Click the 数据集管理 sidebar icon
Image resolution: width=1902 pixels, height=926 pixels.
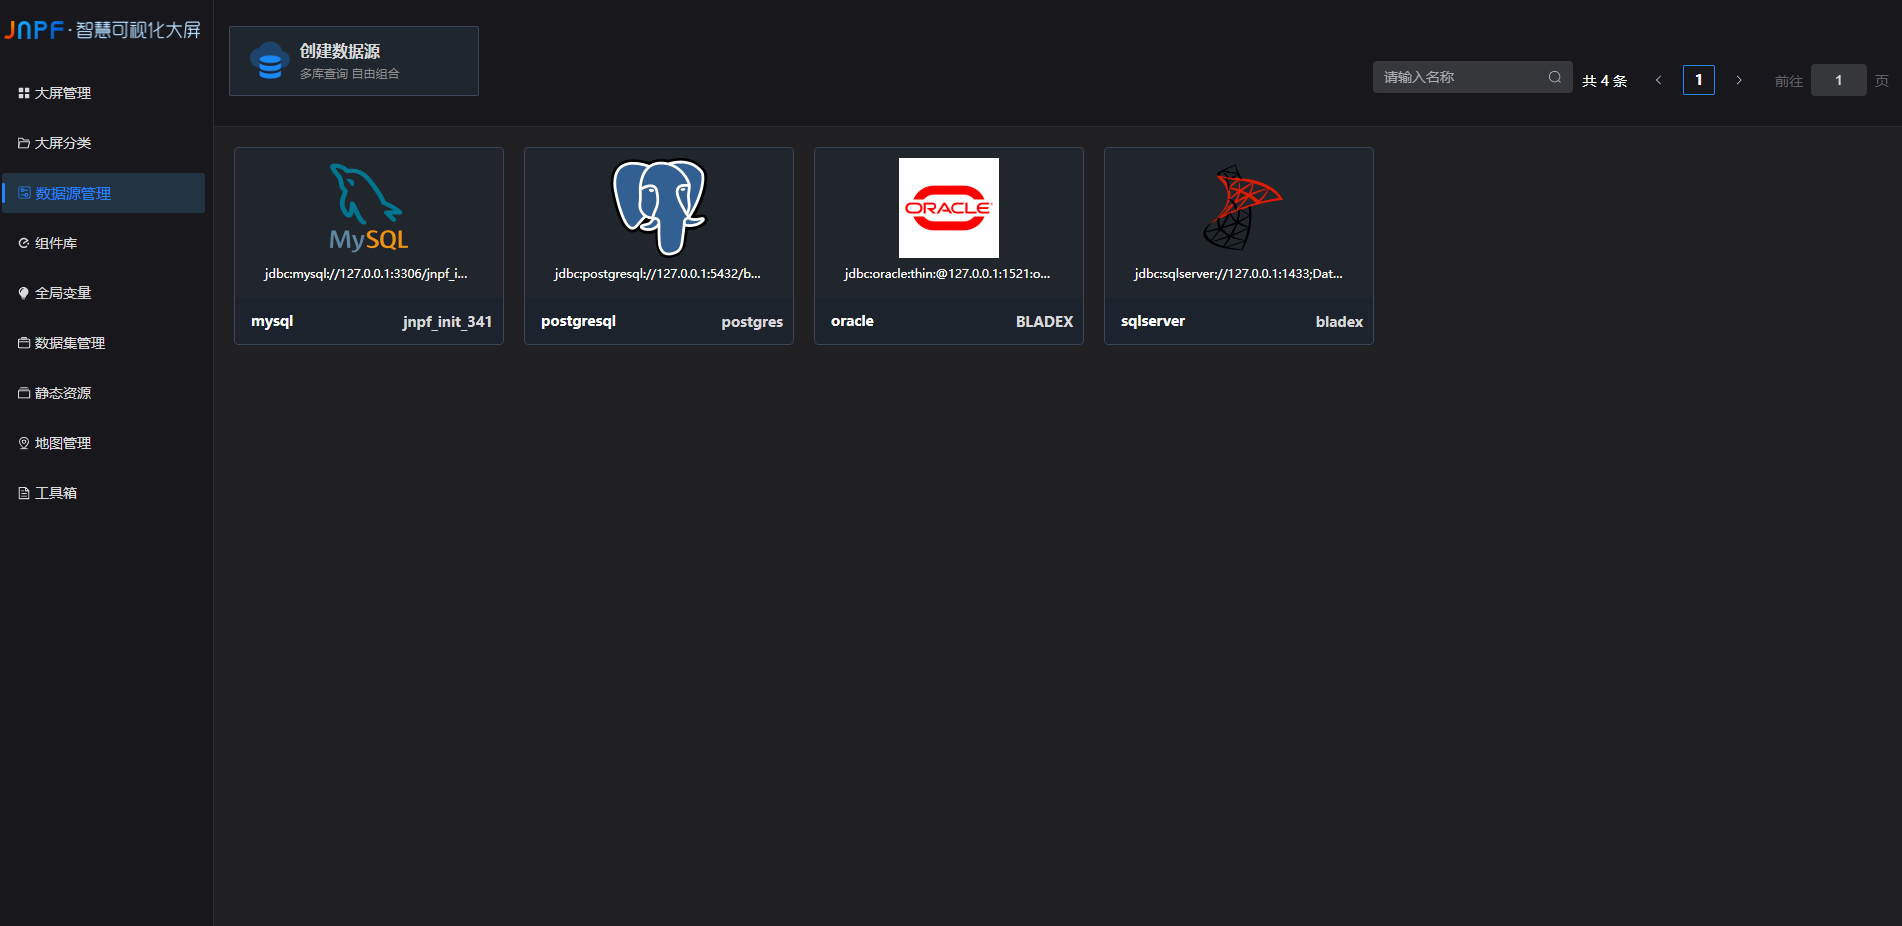pyautogui.click(x=24, y=343)
